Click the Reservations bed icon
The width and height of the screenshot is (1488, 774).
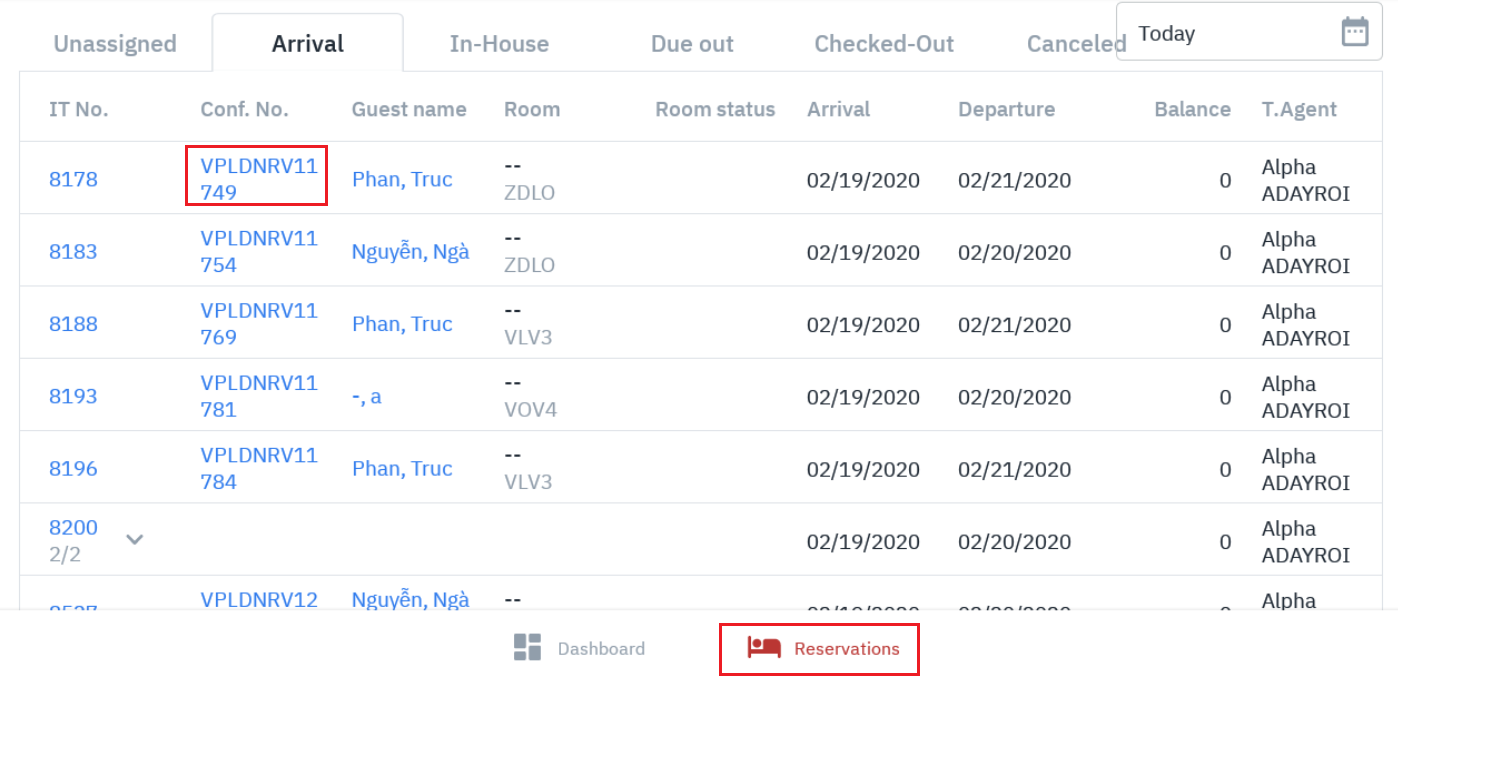point(764,648)
